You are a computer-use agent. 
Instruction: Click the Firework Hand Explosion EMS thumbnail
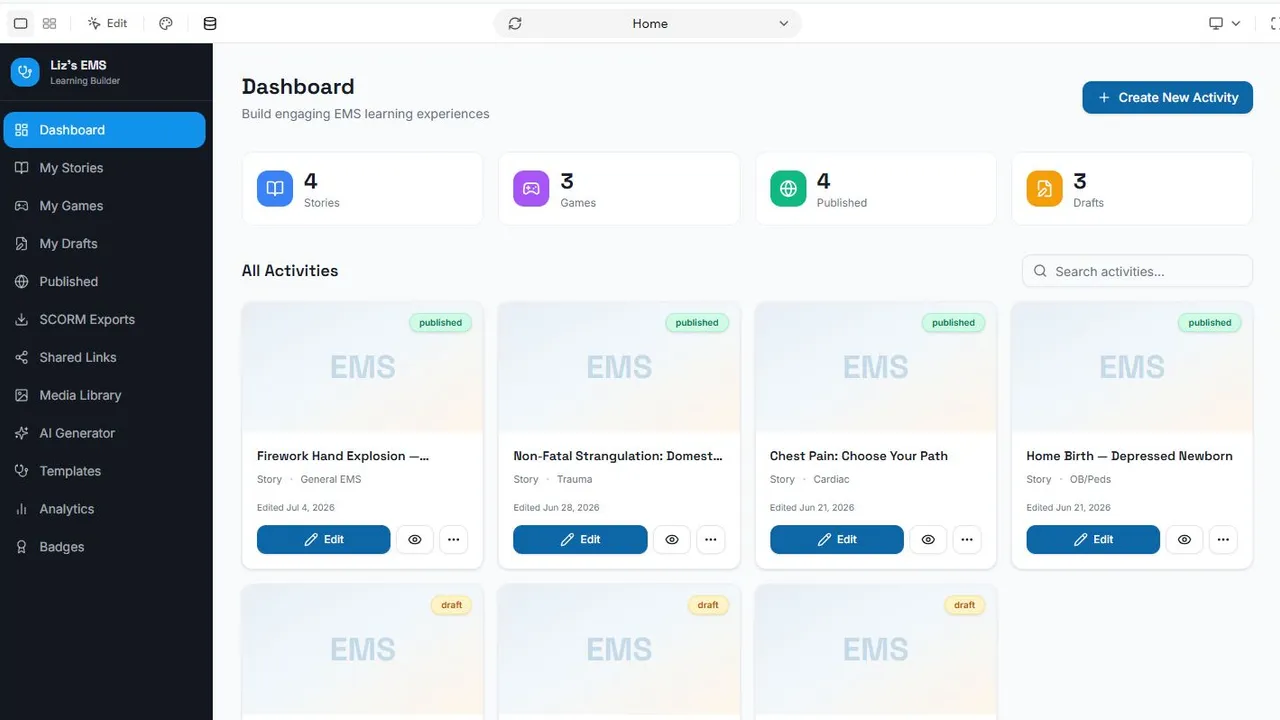click(362, 368)
